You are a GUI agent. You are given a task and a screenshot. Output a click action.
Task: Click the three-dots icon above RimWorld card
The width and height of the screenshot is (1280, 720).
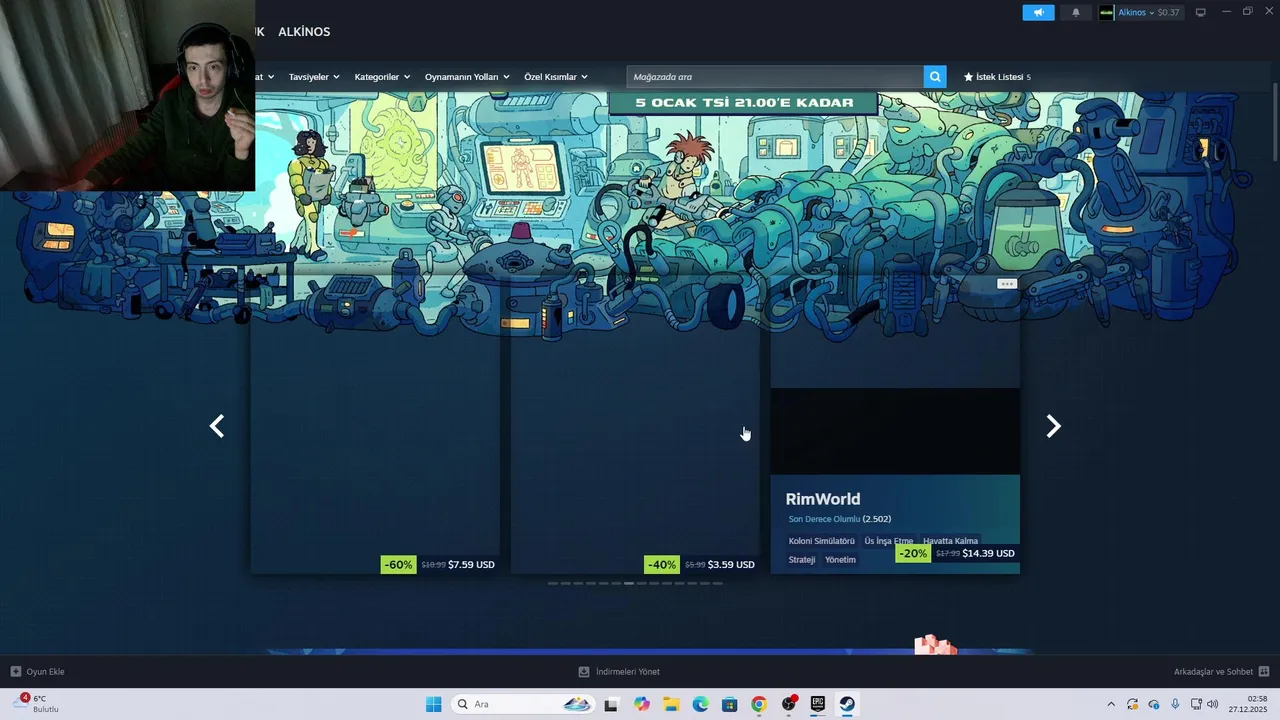(1007, 284)
